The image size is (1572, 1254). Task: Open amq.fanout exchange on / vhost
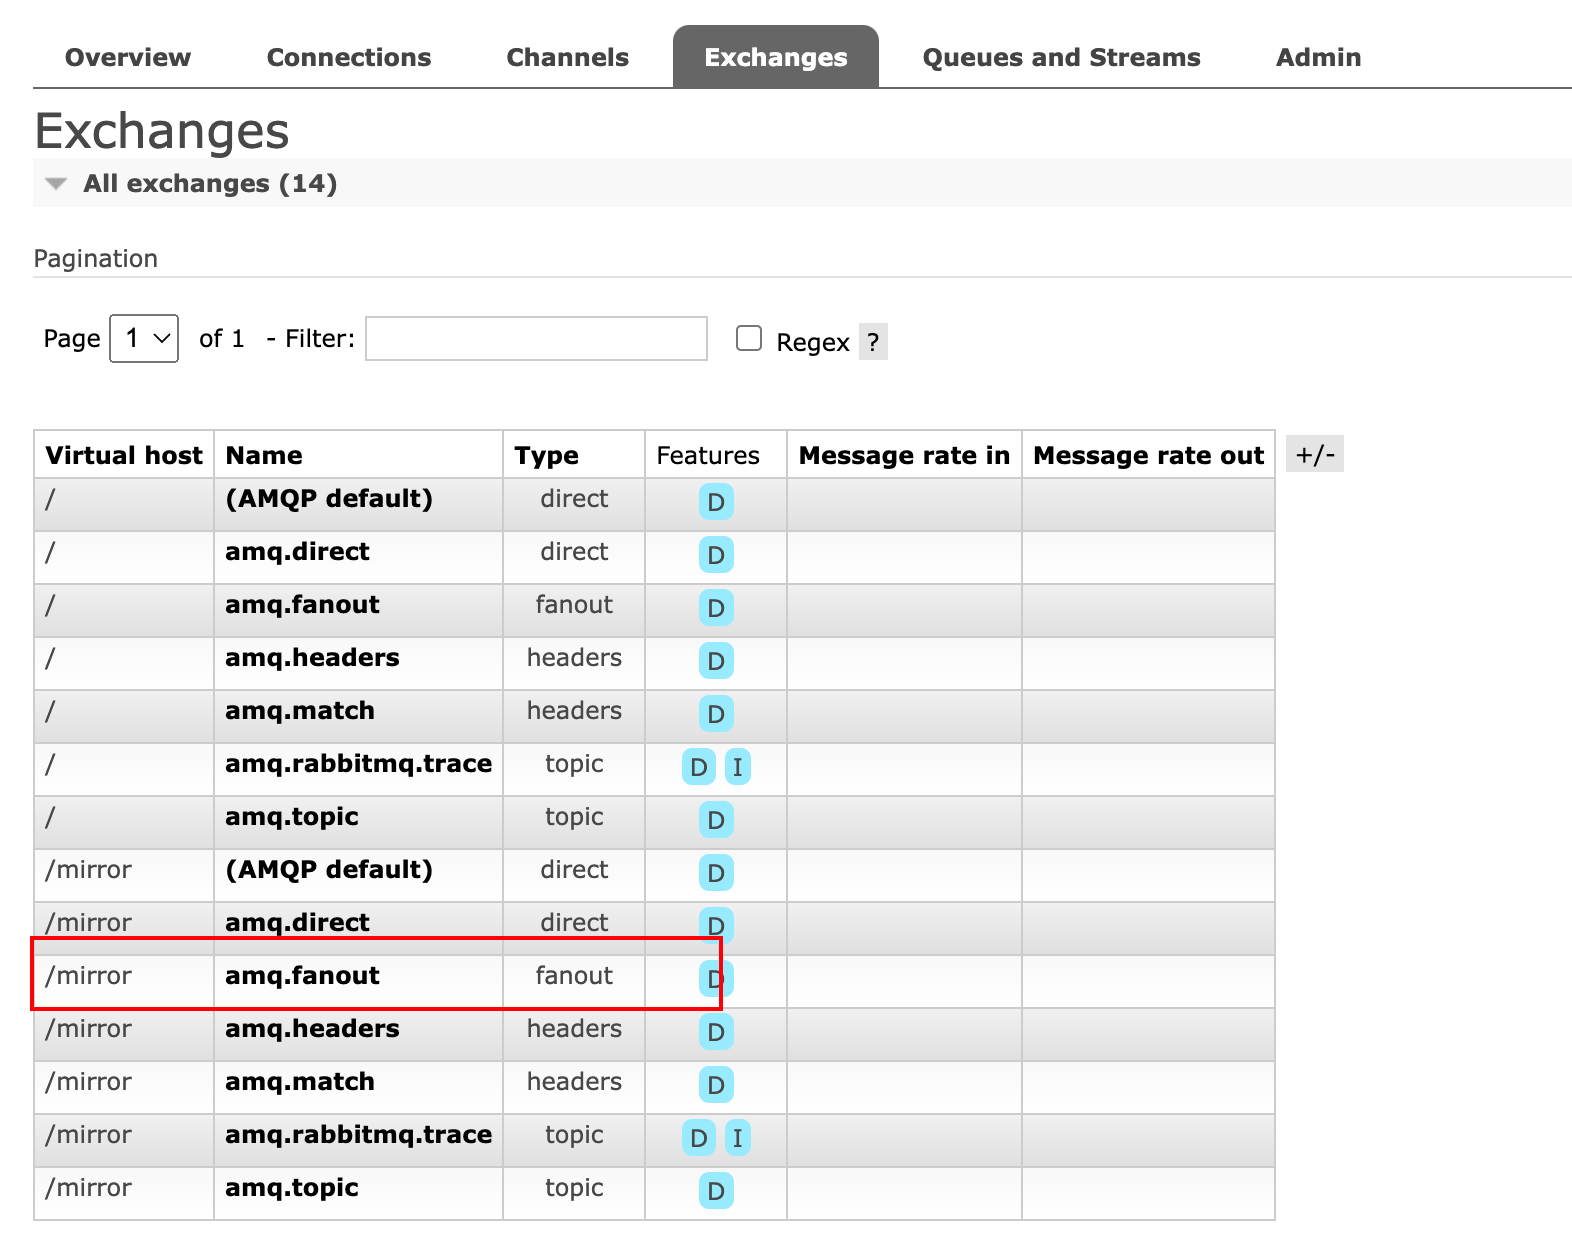pos(302,605)
